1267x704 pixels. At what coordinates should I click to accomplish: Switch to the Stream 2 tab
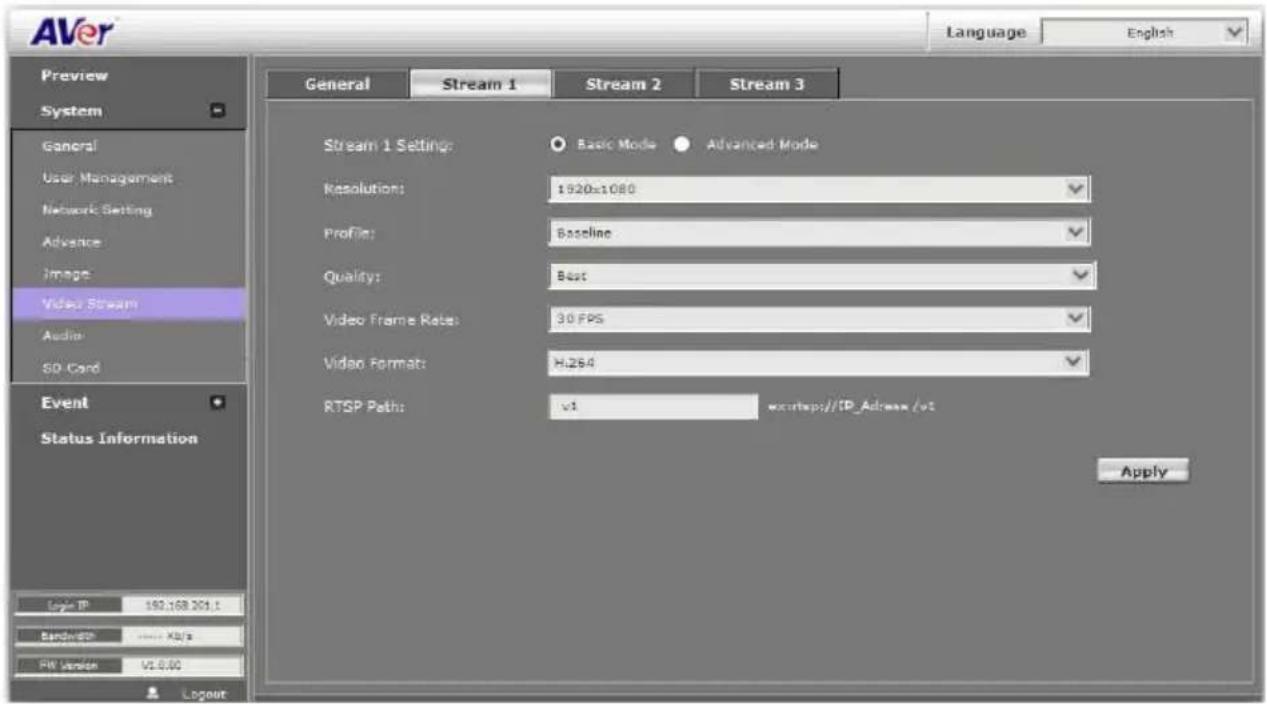pos(623,84)
